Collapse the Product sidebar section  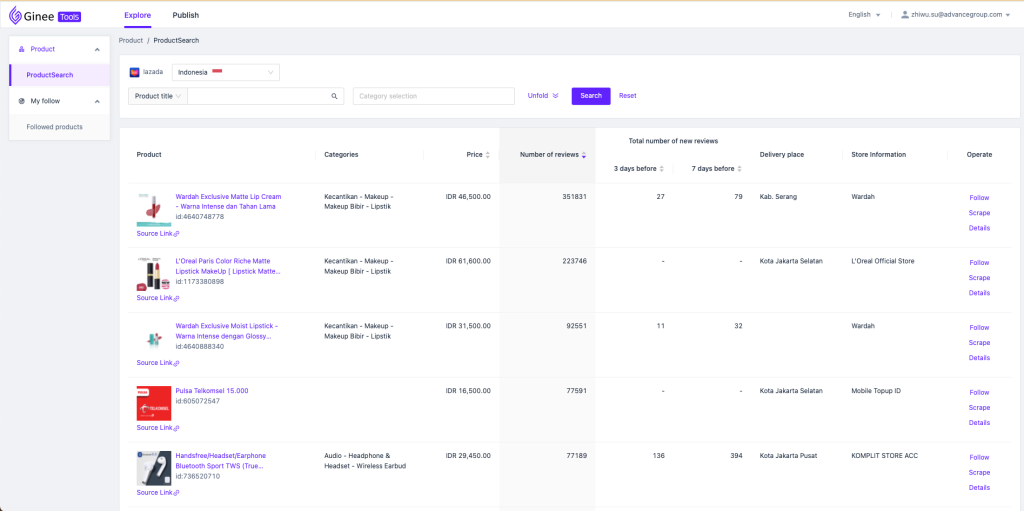[97, 50]
